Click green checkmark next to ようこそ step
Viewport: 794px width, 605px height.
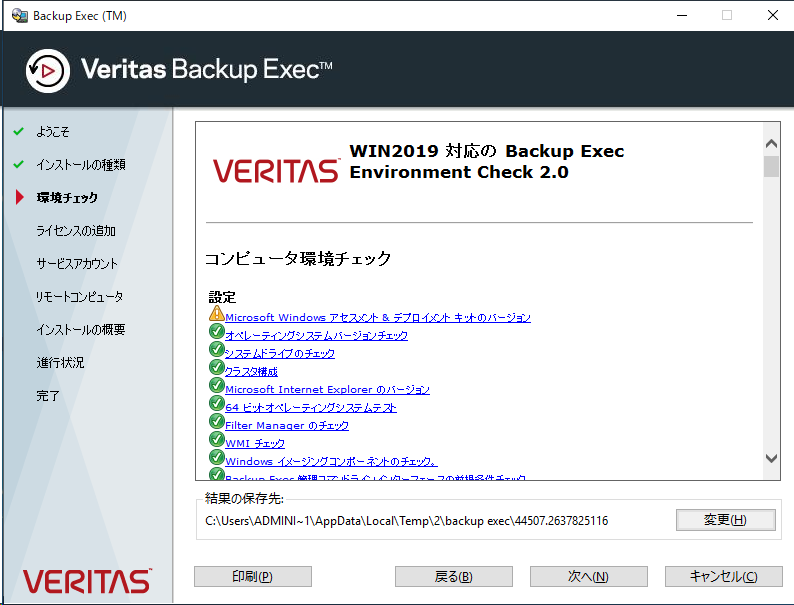click(19, 132)
